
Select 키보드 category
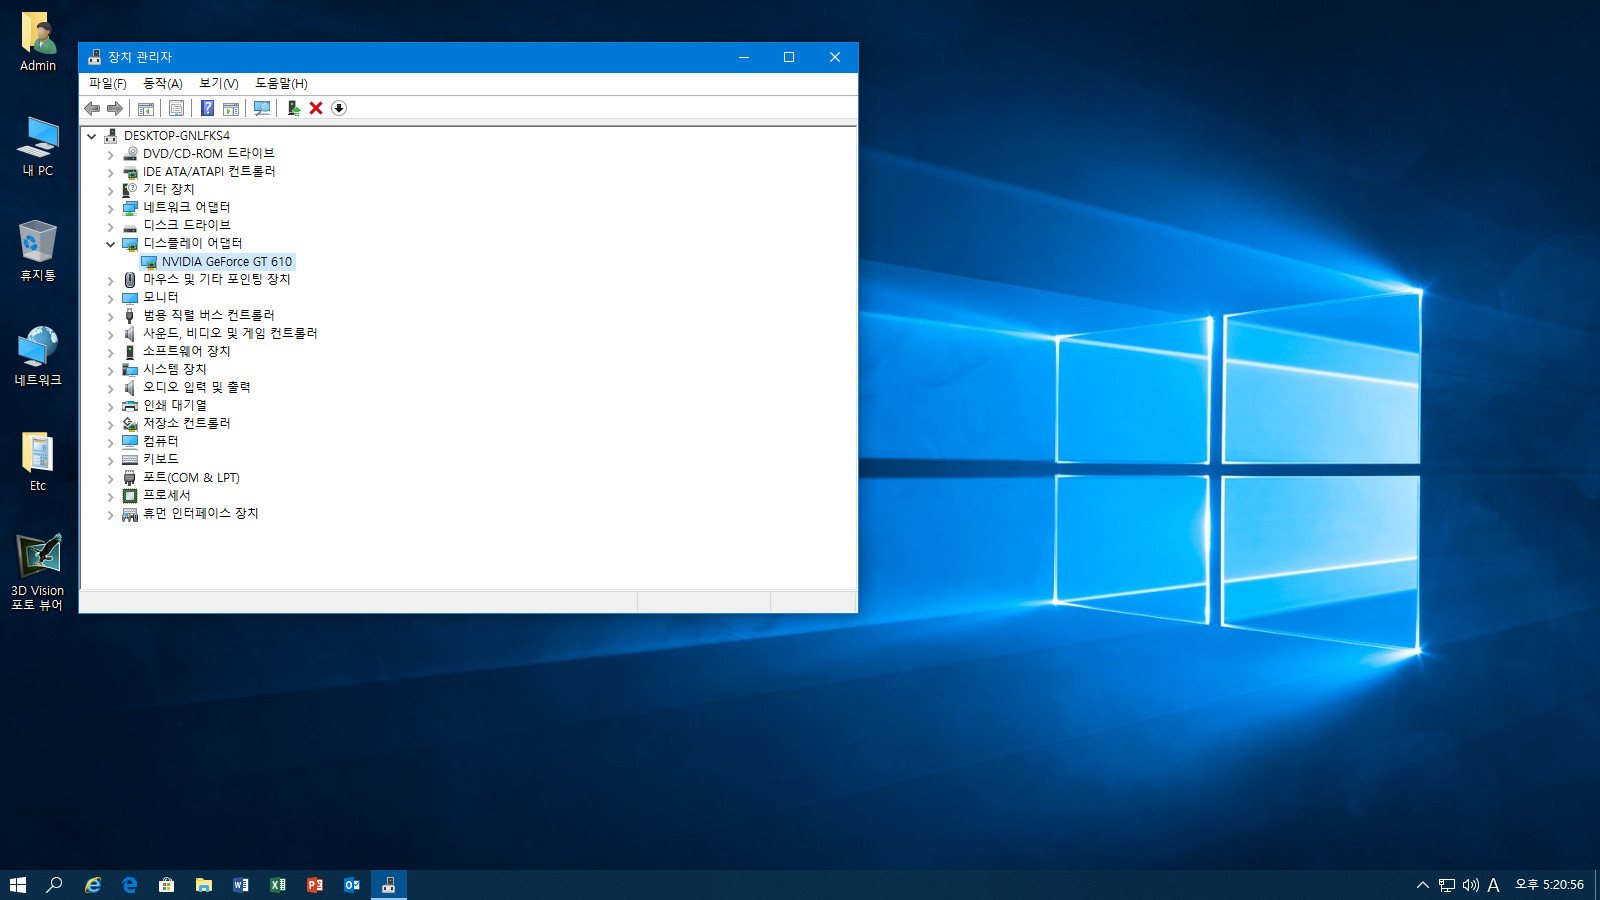pyautogui.click(x=160, y=460)
